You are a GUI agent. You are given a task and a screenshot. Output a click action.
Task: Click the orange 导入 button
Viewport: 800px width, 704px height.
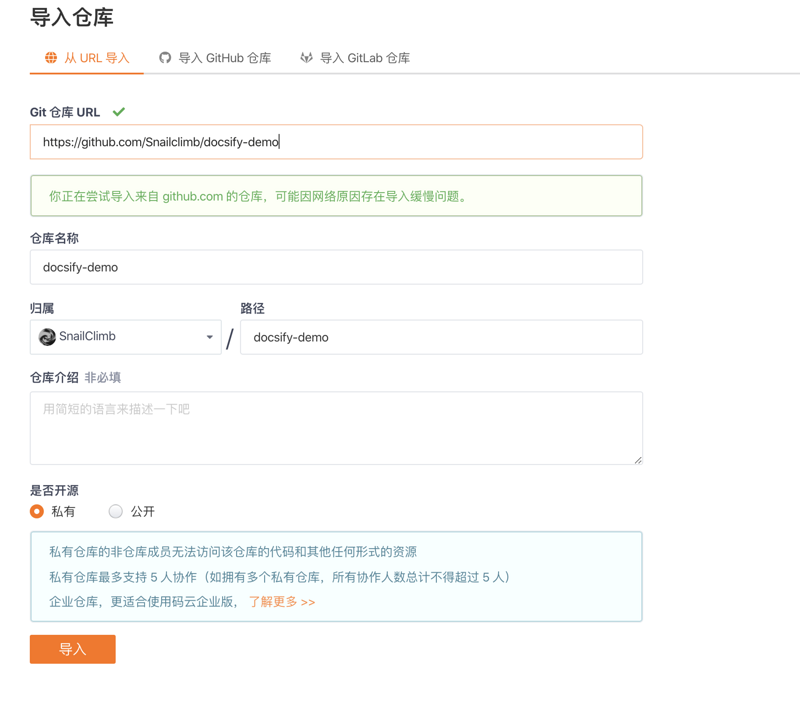click(72, 648)
